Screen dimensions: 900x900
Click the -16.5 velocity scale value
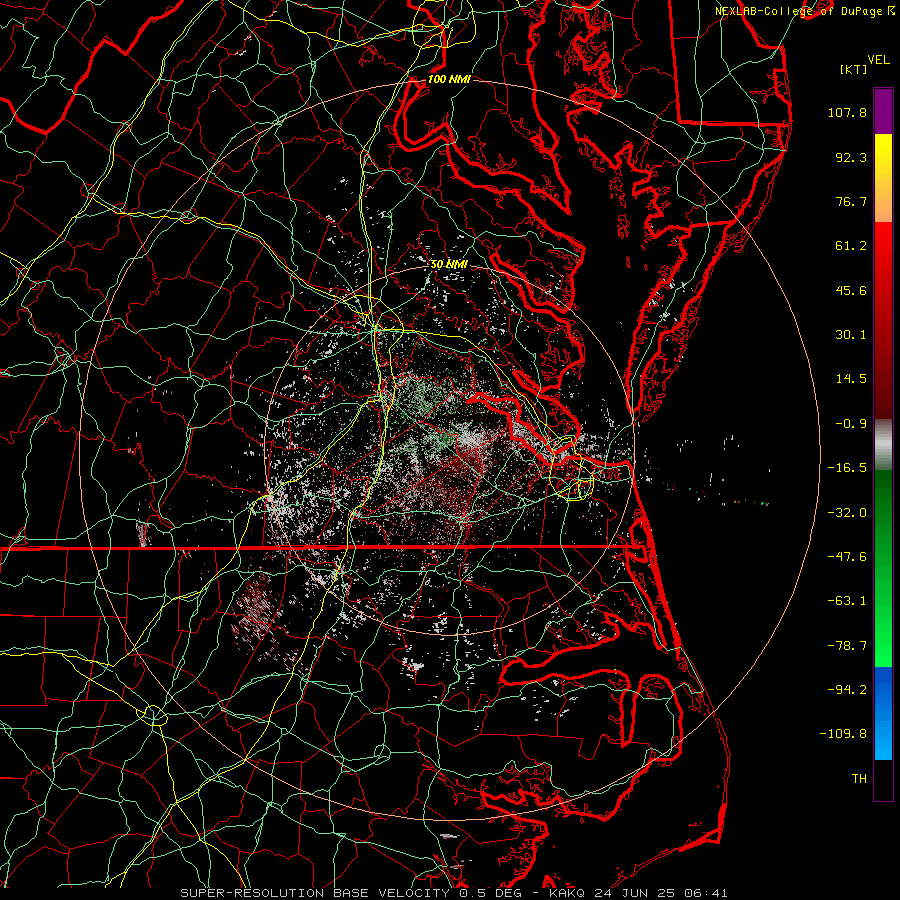click(x=847, y=468)
